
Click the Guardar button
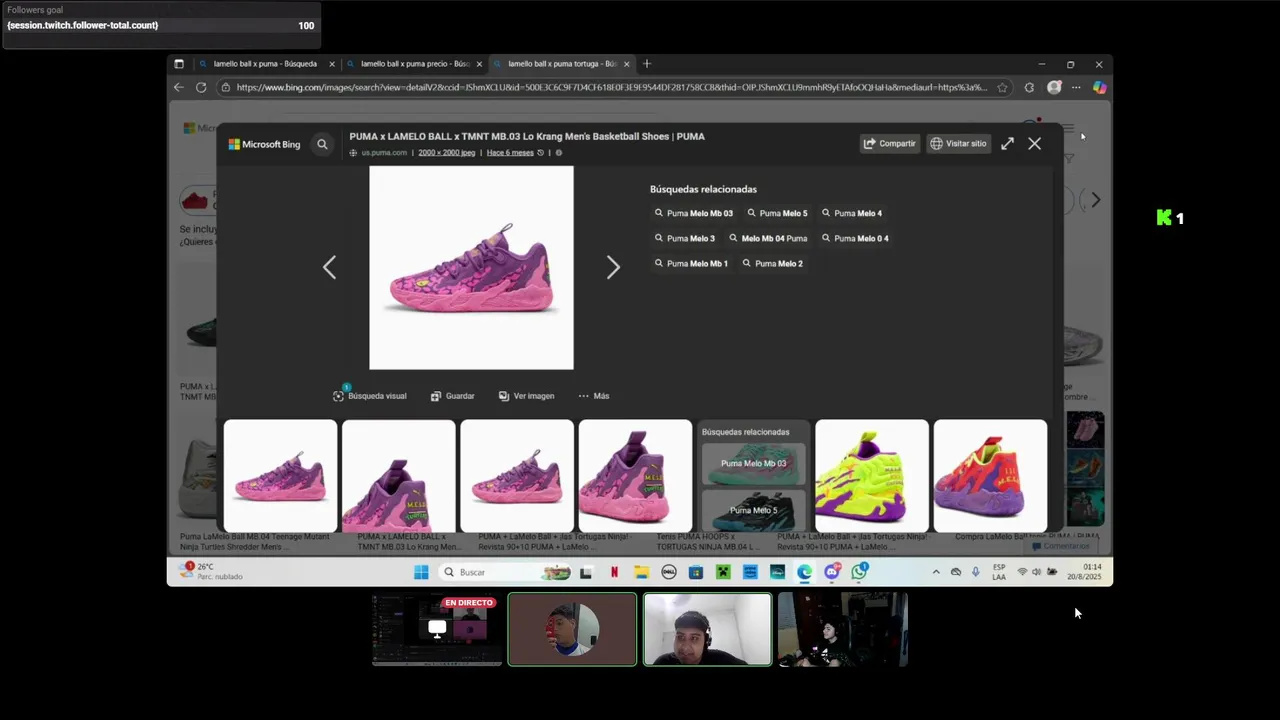click(452, 396)
